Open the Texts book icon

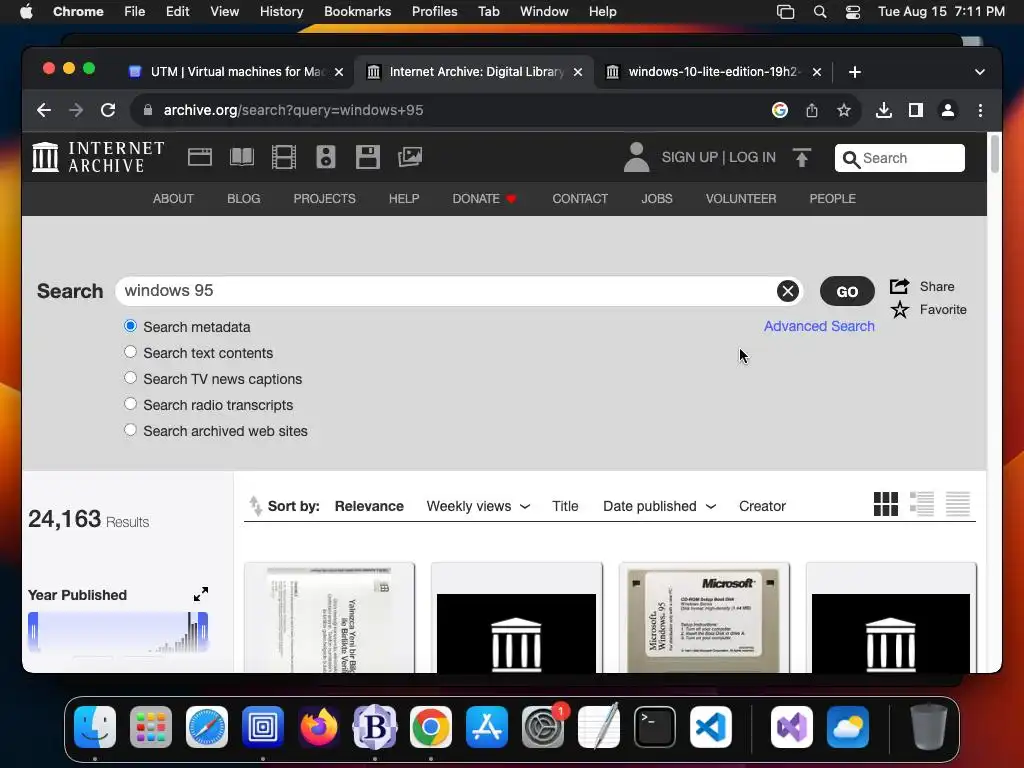[x=242, y=157]
